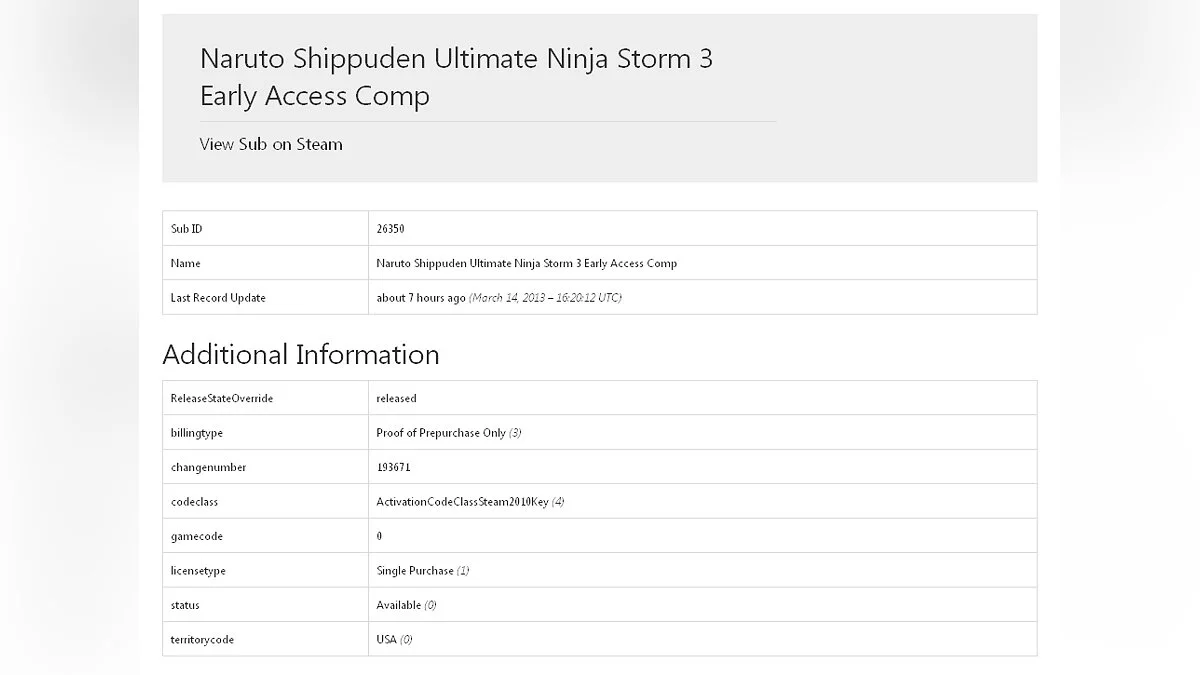Image resolution: width=1200 pixels, height=675 pixels.
Task: Click the View Sub on Steam link
Action: coord(271,144)
